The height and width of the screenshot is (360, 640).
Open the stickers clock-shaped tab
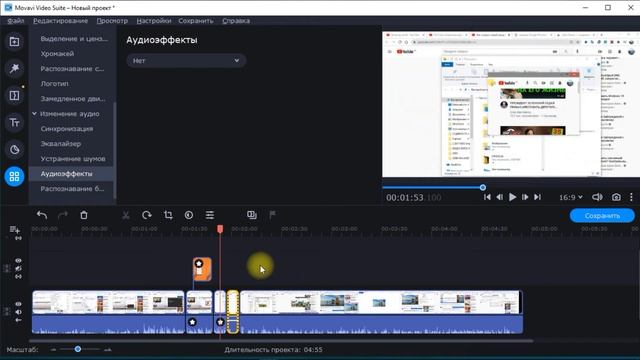(x=14, y=149)
